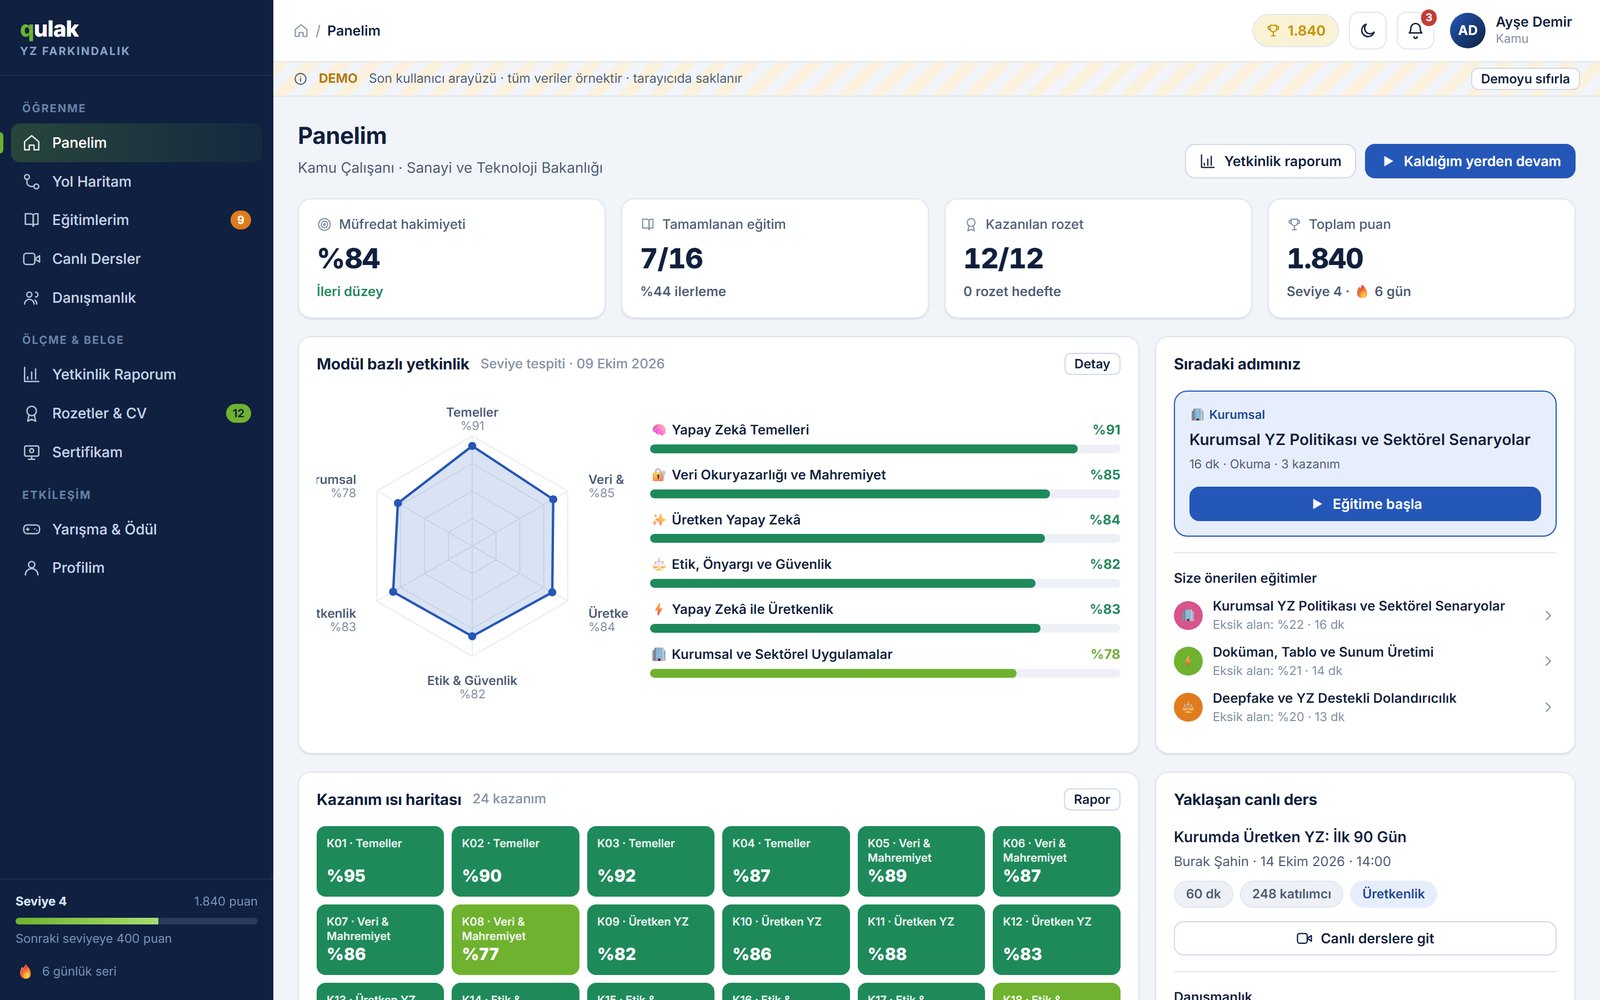Click 6 günlük seri streak text

[79, 971]
